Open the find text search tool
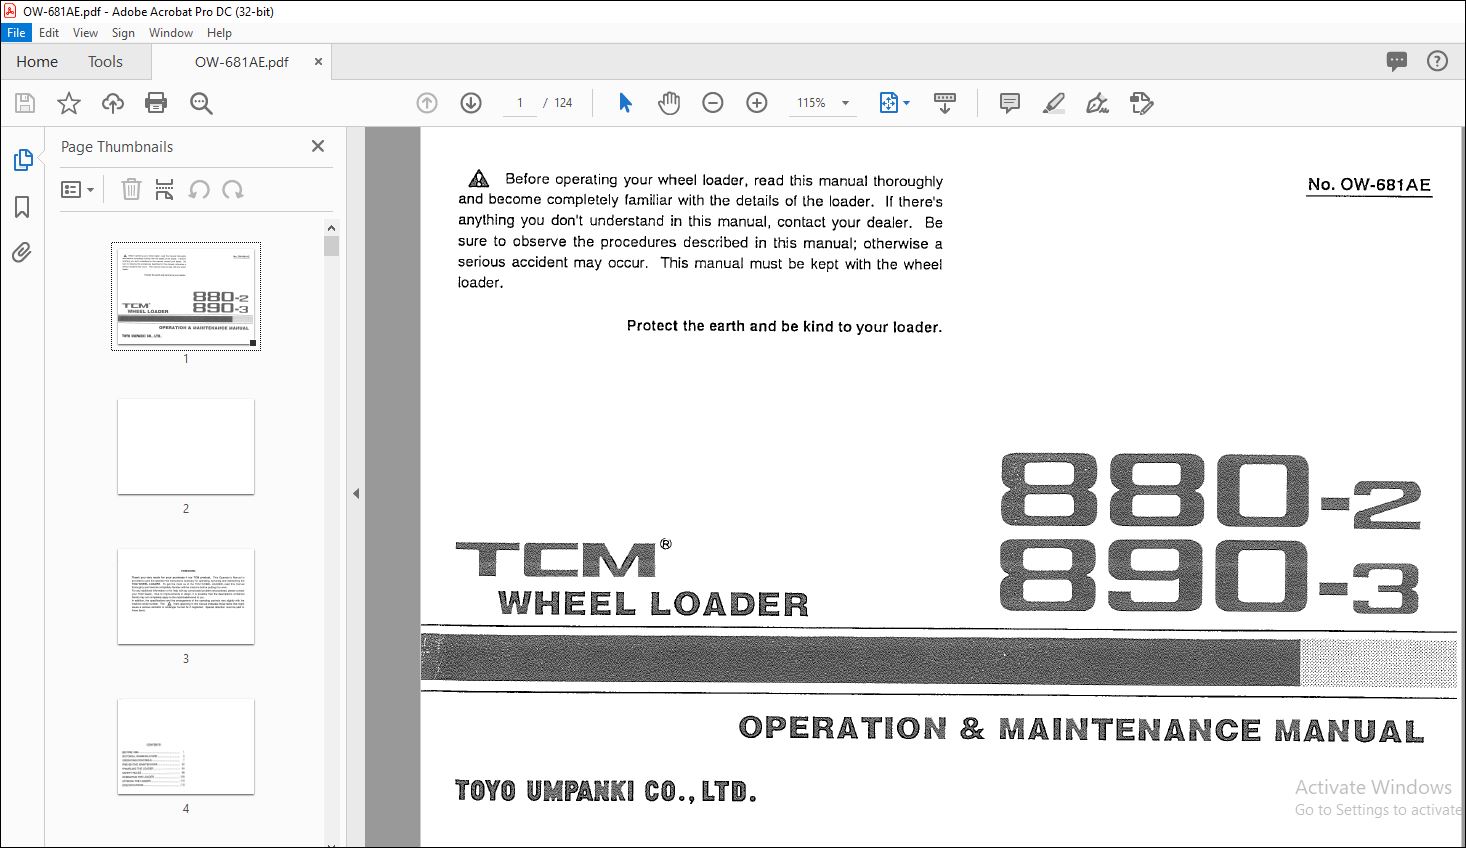The height and width of the screenshot is (848, 1466). (x=201, y=103)
